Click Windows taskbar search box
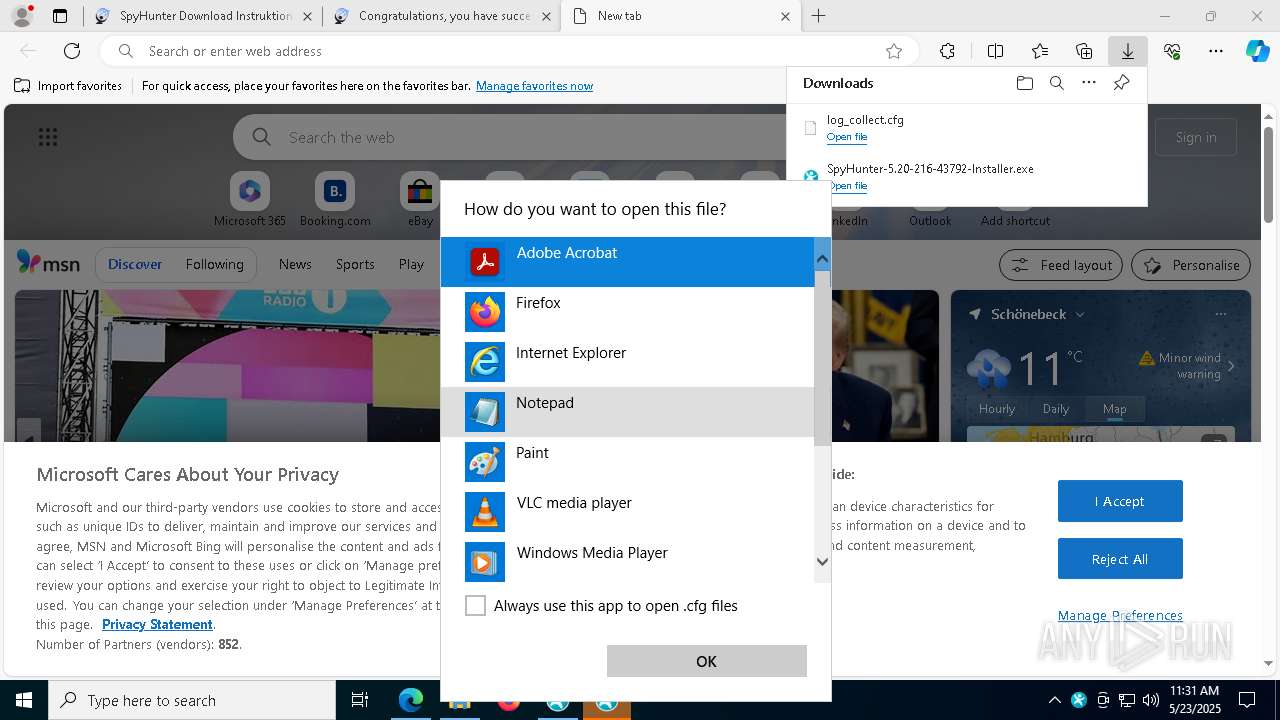 pyautogui.click(x=192, y=700)
